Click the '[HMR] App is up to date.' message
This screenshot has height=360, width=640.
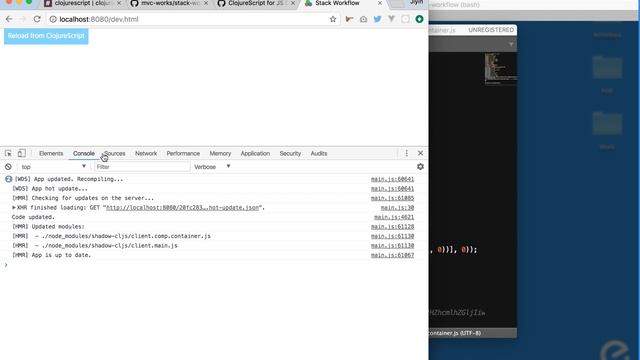51,255
